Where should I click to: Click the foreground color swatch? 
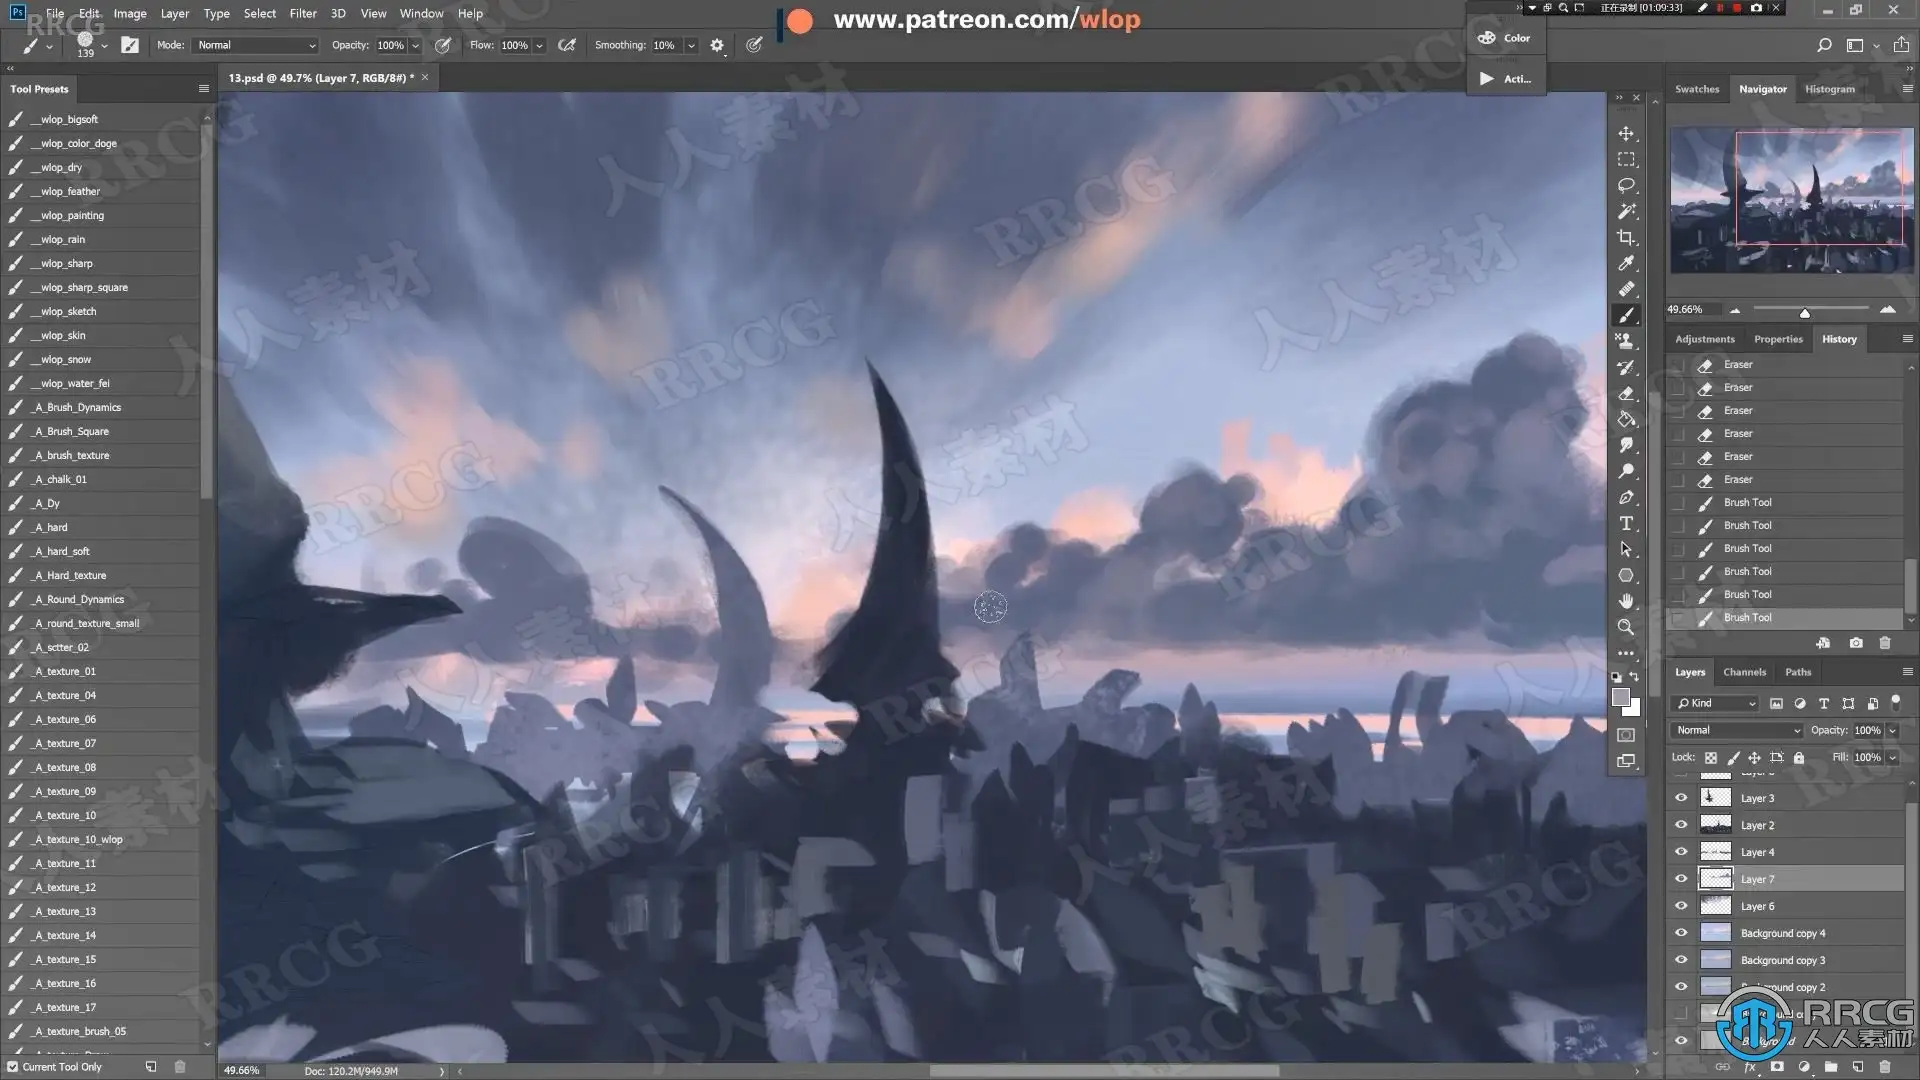[x=1620, y=697]
